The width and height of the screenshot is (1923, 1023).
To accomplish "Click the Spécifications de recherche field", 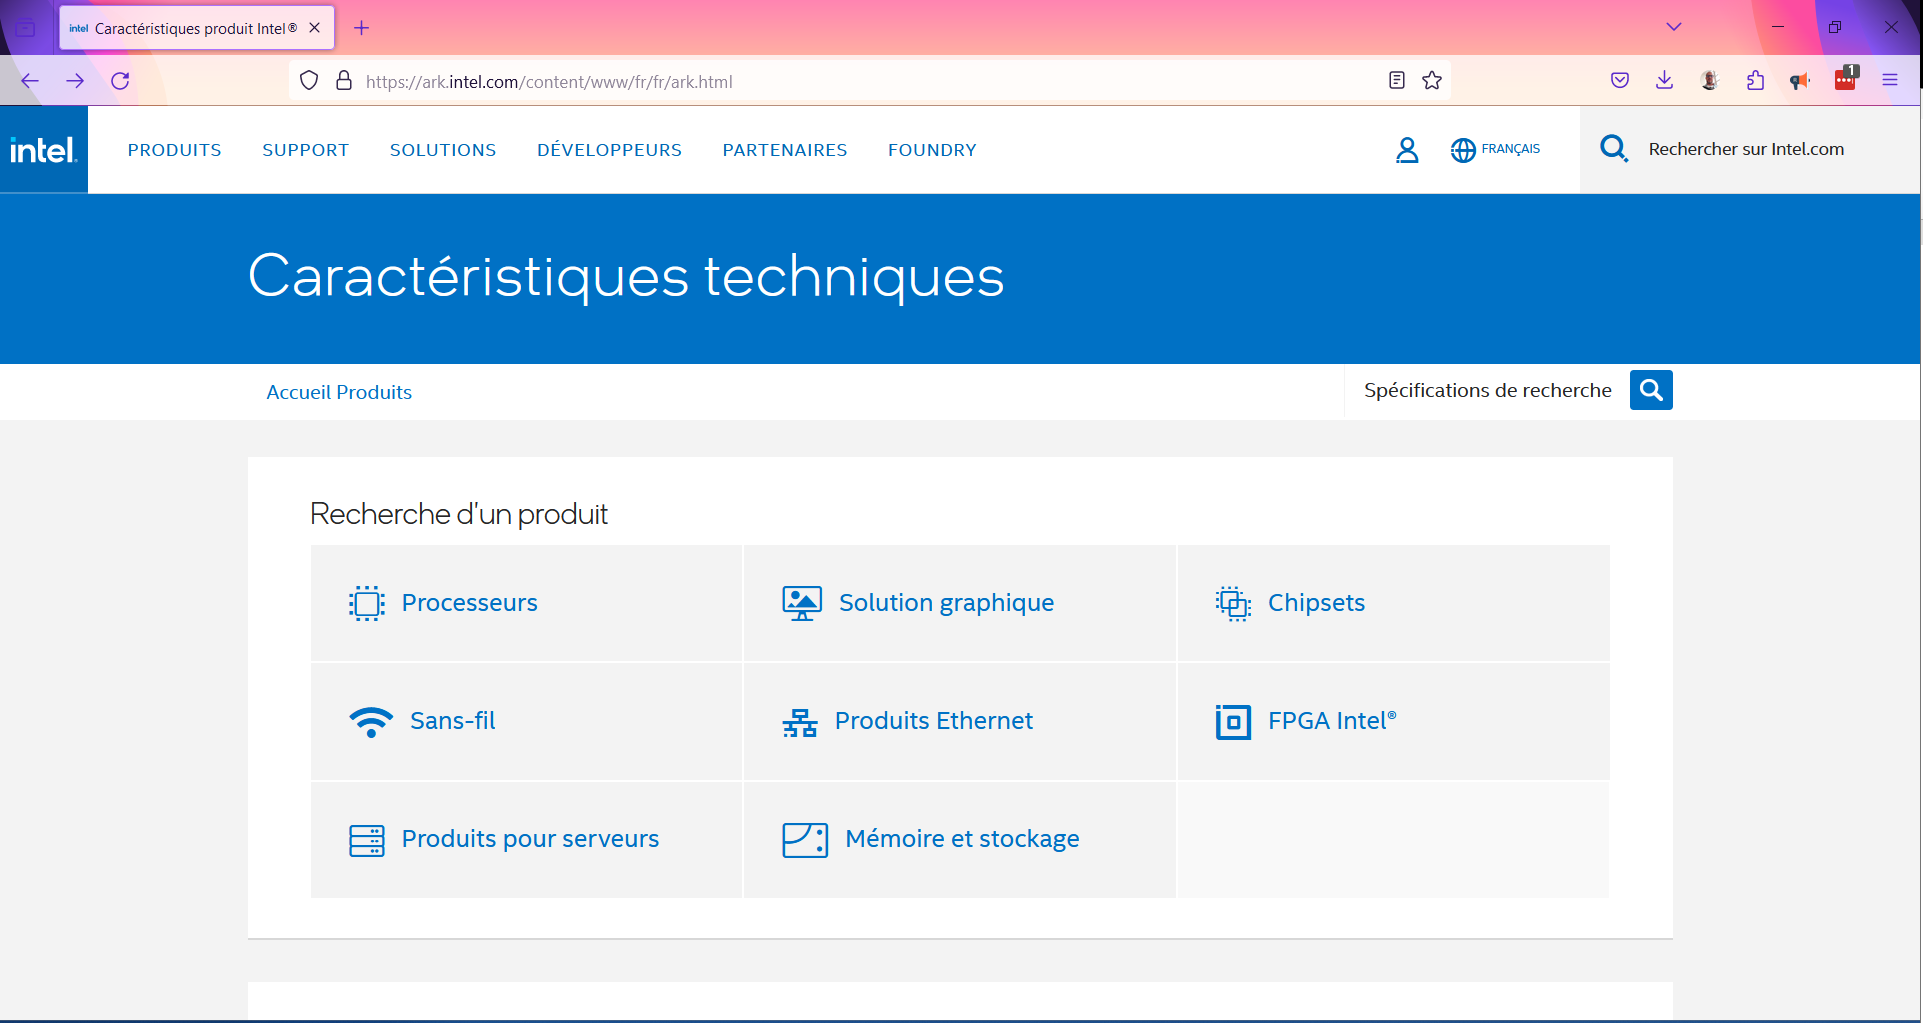I will tap(1488, 390).
